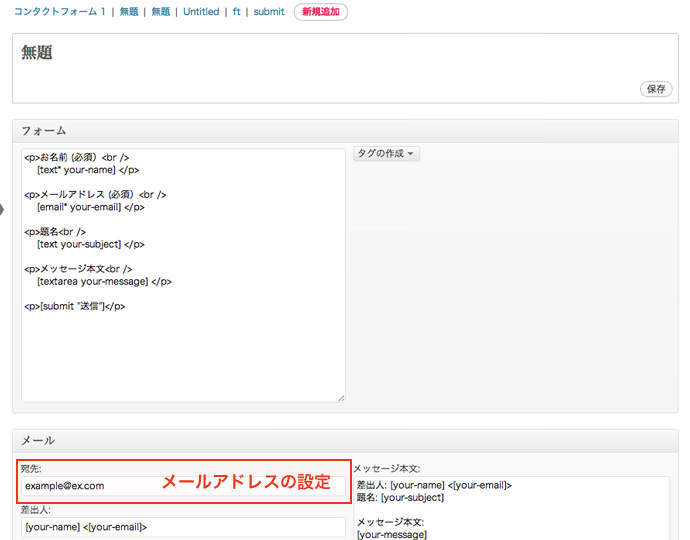
Task: Click the 差出人 sender input field
Action: click(x=183, y=527)
